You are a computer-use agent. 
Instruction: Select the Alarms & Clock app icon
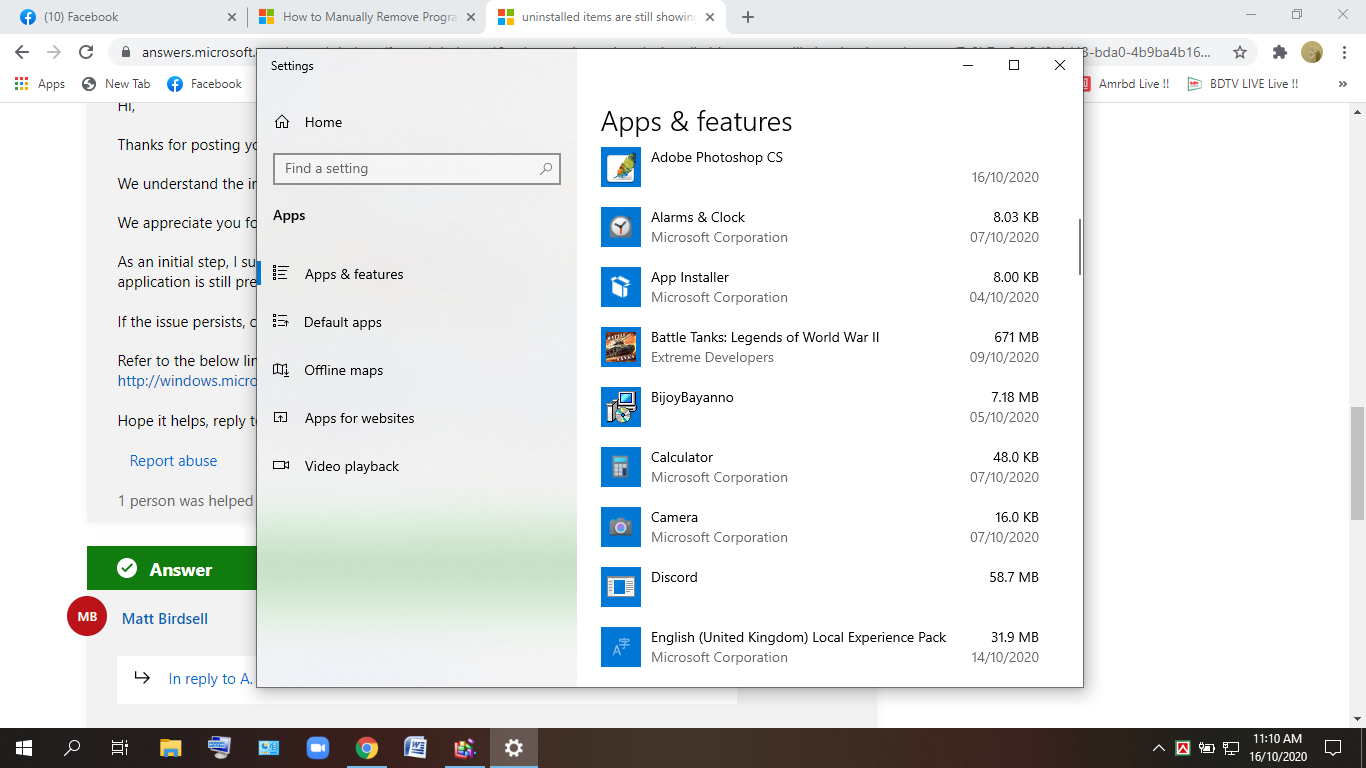pyautogui.click(x=620, y=227)
